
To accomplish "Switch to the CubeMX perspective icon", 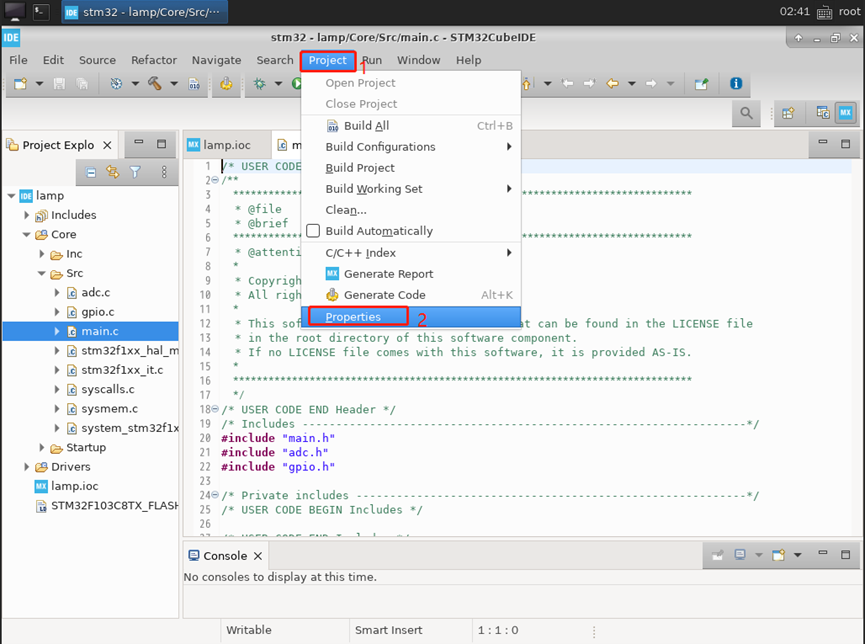I will tap(846, 114).
